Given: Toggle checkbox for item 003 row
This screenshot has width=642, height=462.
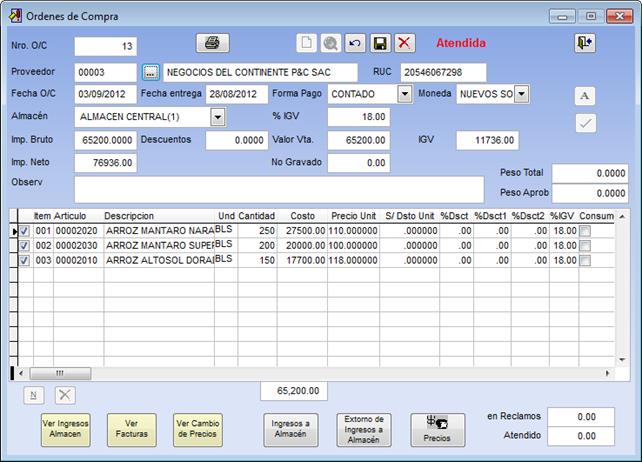Looking at the screenshot, I should point(25,260).
